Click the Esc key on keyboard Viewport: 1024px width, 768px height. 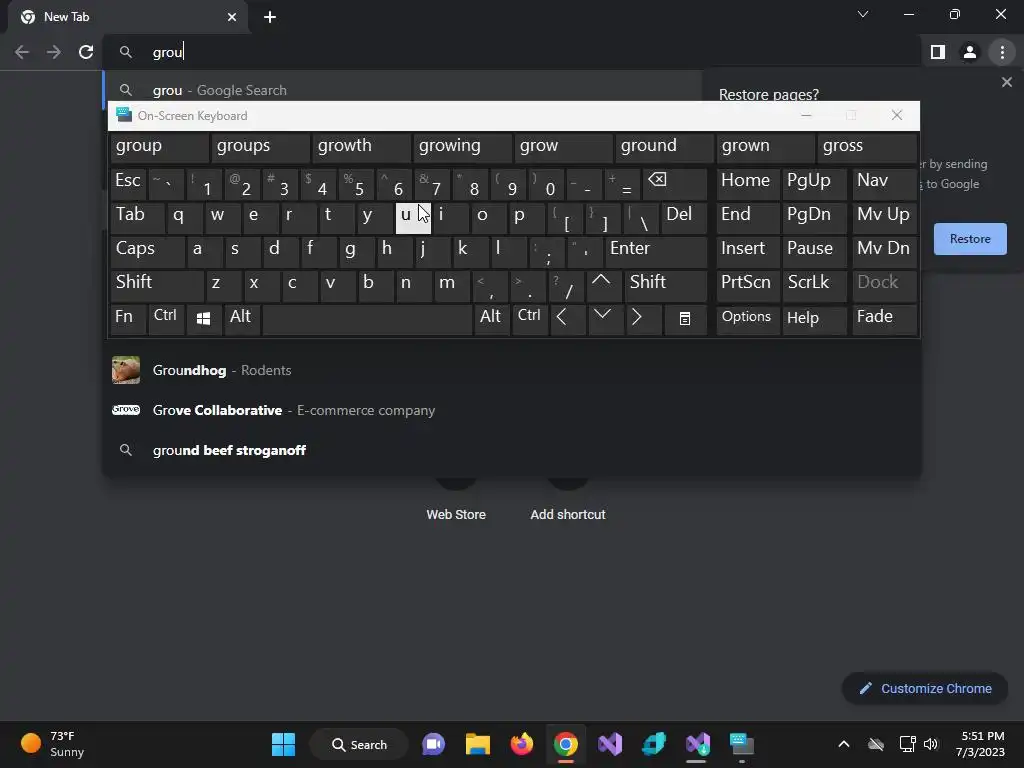coord(128,184)
